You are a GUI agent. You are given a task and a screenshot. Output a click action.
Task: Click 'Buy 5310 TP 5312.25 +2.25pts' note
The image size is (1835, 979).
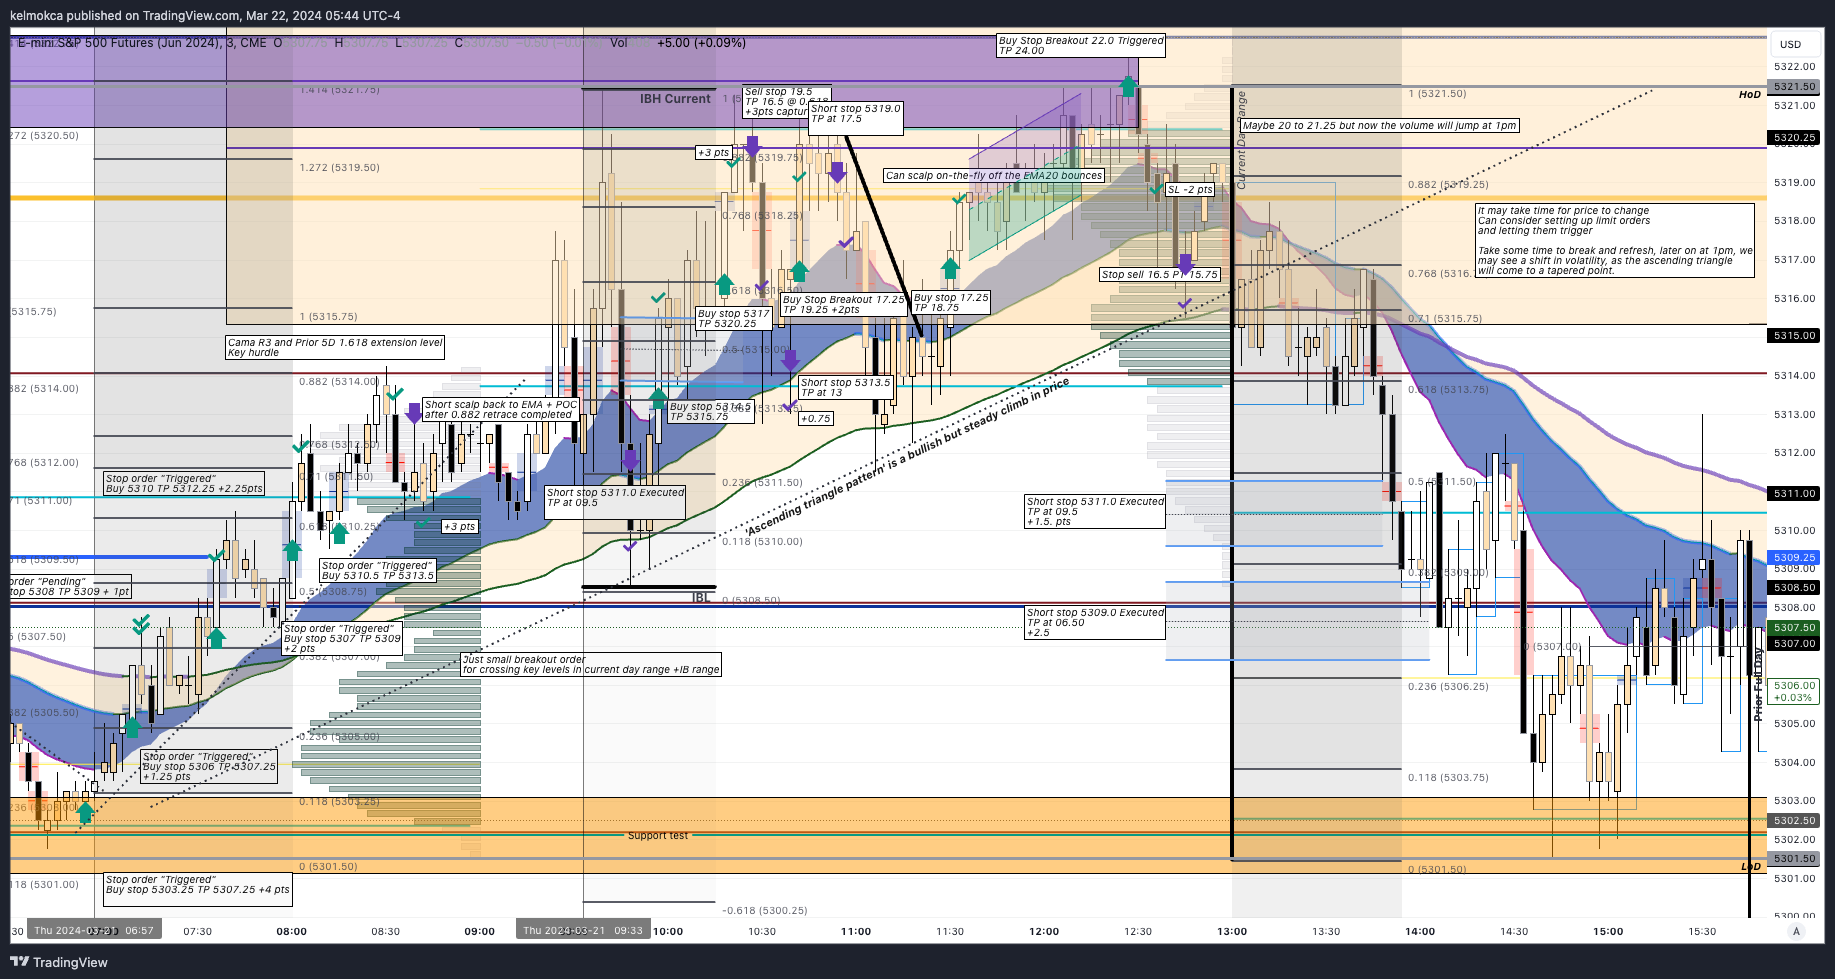coord(184,484)
